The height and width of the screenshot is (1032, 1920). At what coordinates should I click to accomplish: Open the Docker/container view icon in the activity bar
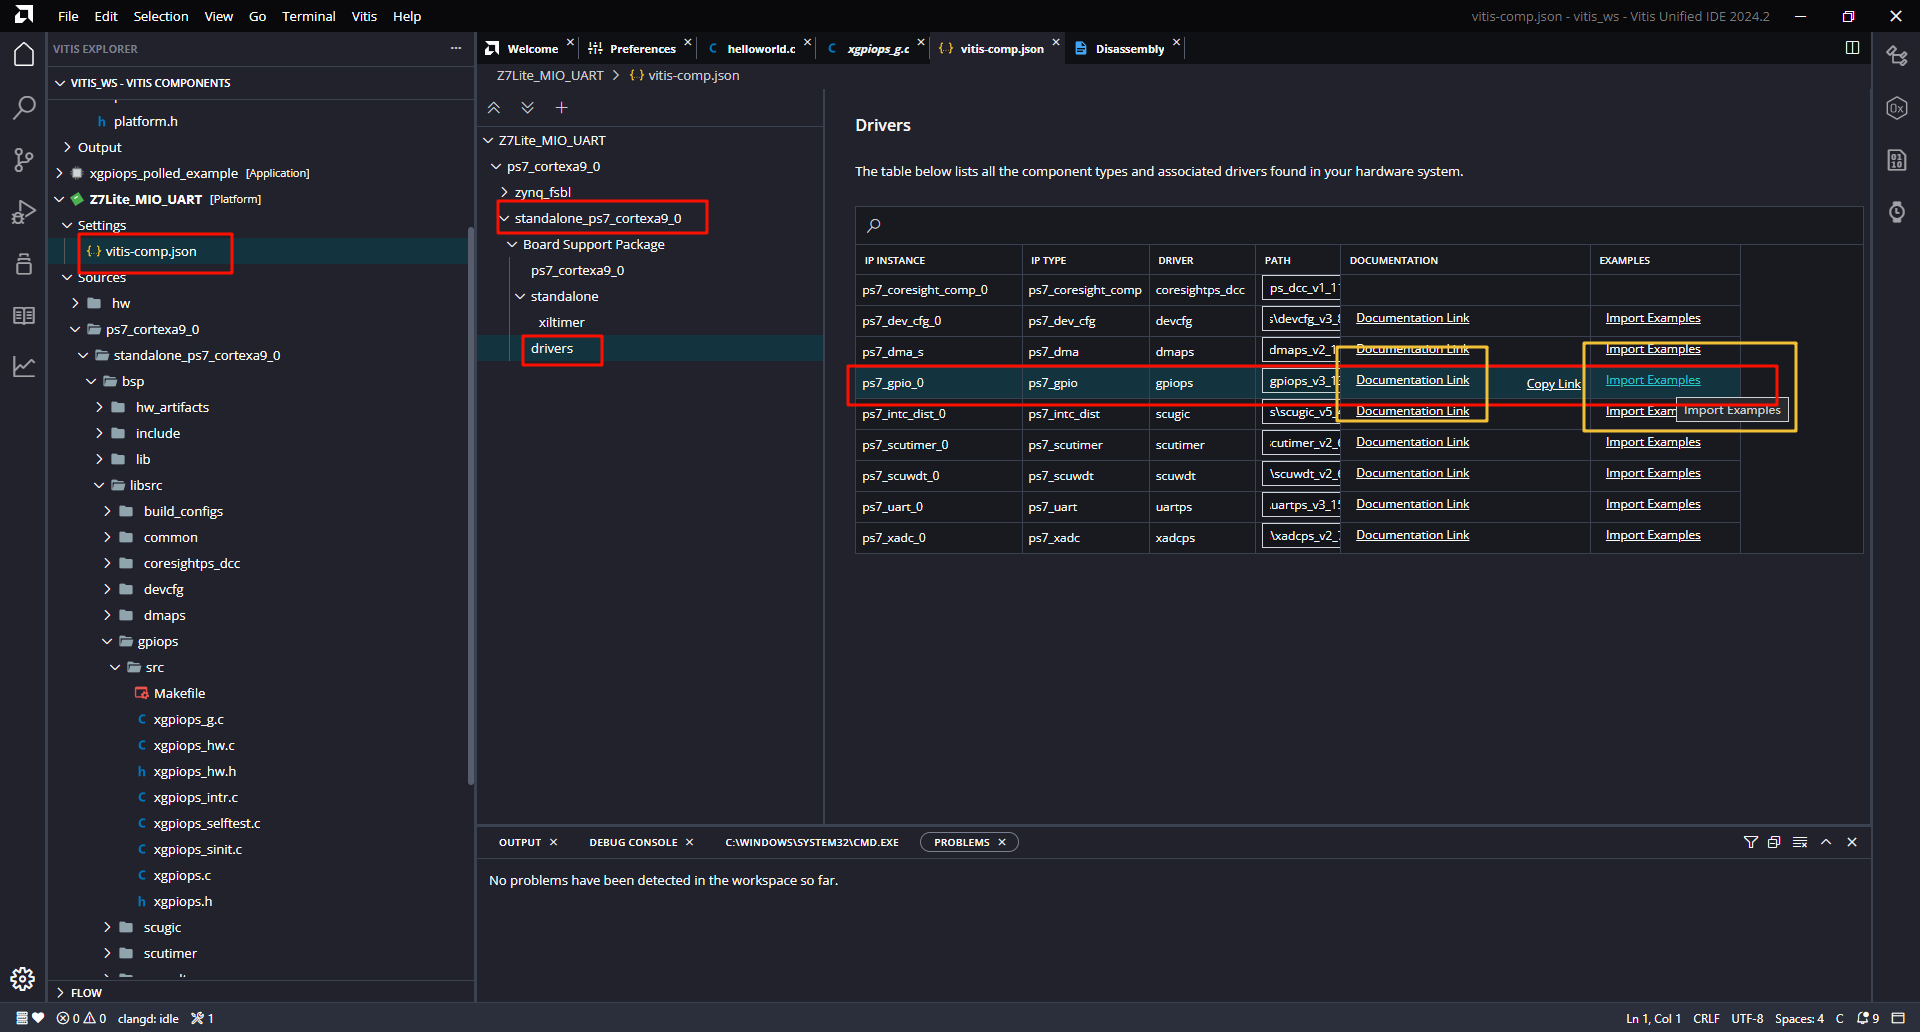click(24, 263)
